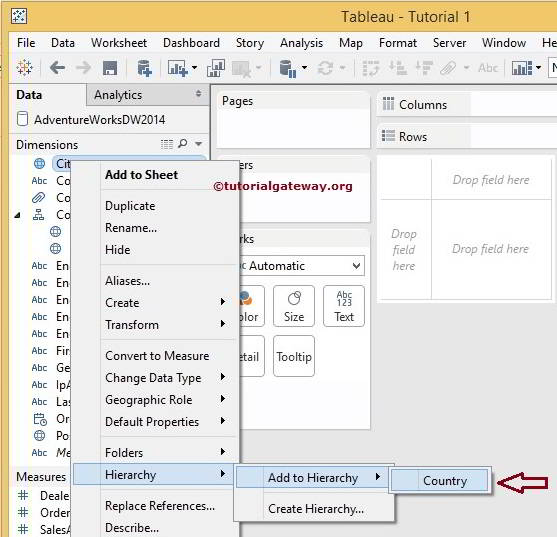Save the workbook with the floppy disk icon
Screen dimensions: 557x537
click(110, 67)
